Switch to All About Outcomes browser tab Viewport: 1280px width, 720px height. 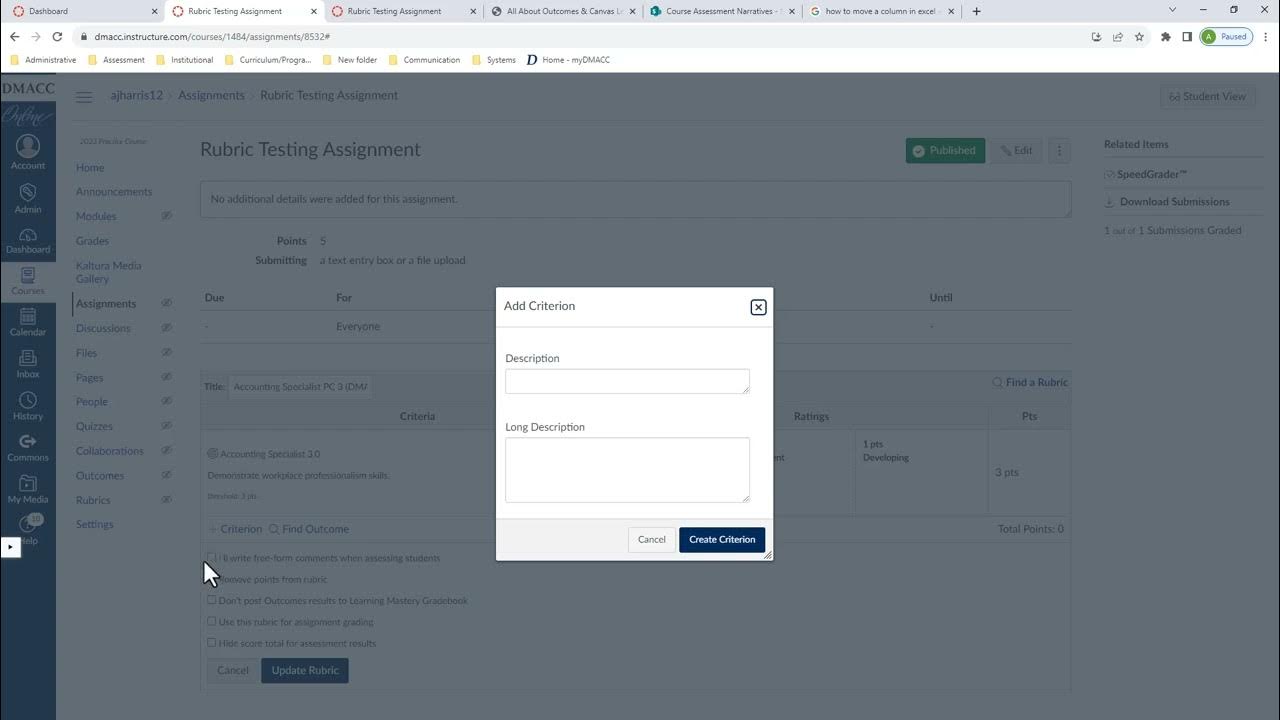(x=565, y=11)
